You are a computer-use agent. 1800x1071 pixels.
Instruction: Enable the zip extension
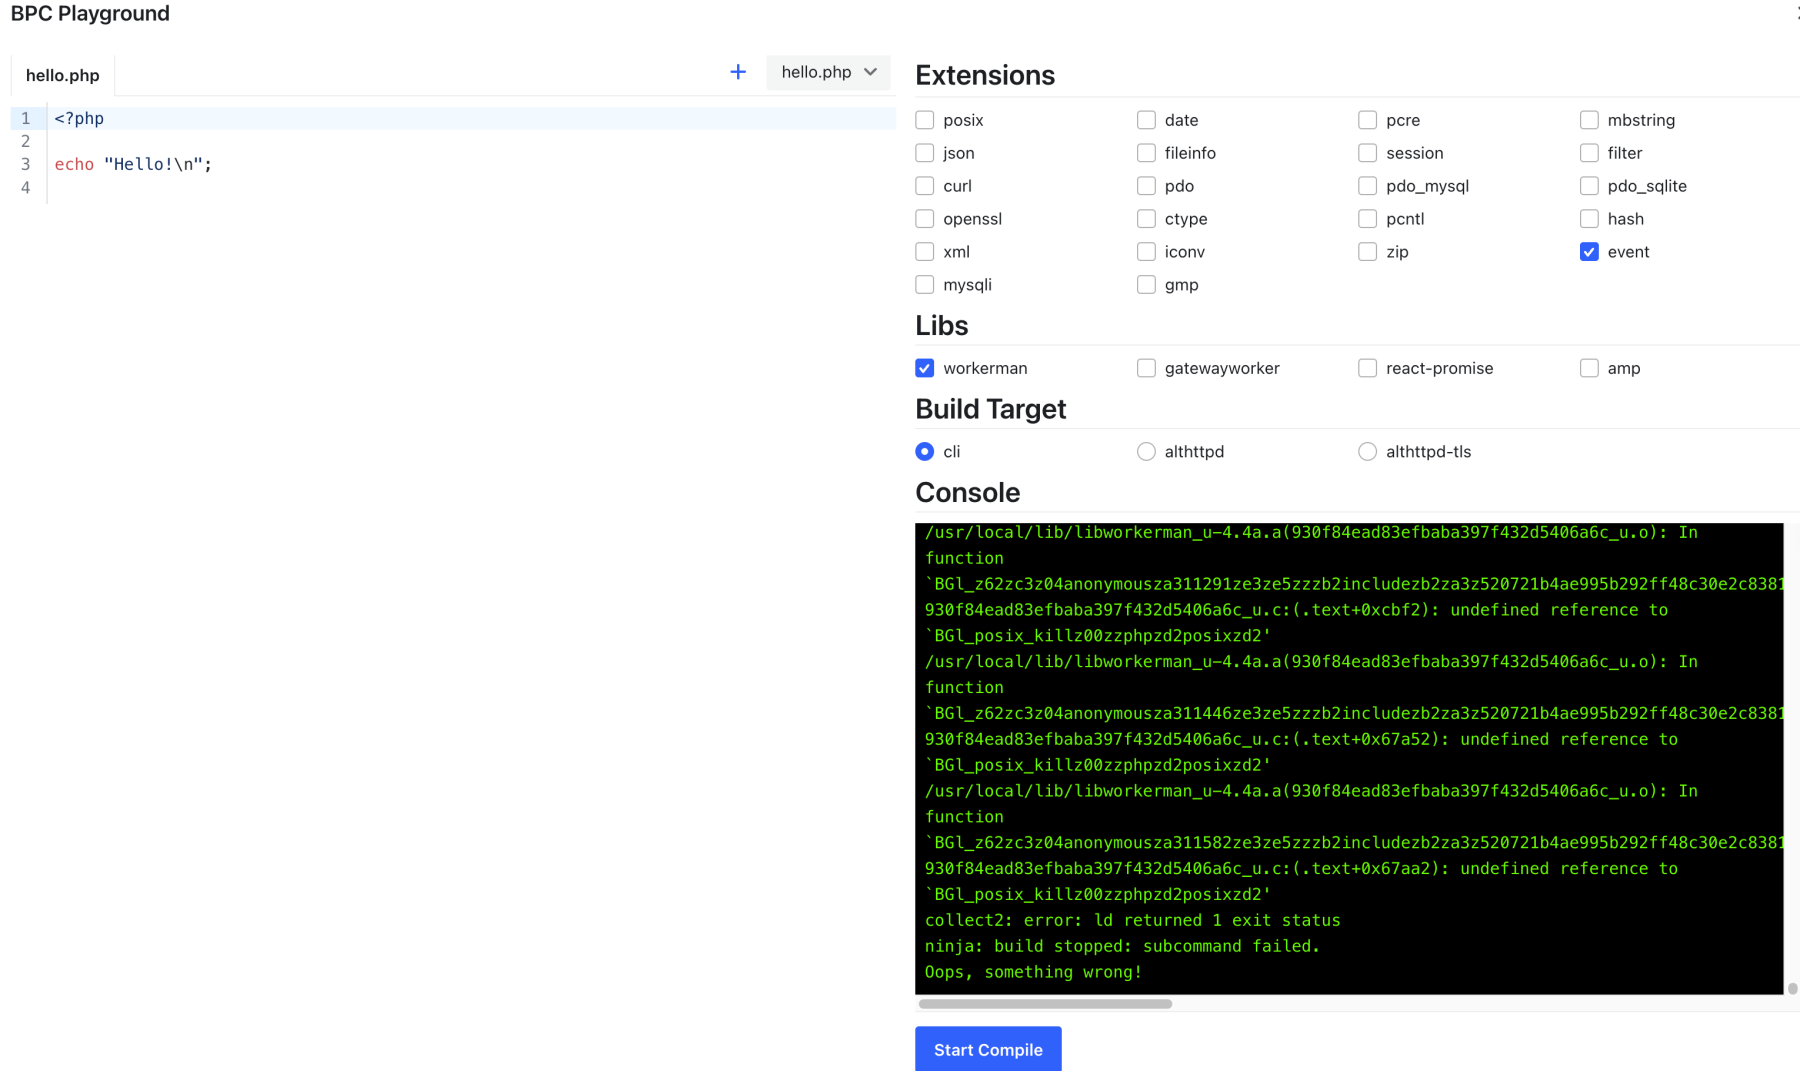[x=1368, y=252]
